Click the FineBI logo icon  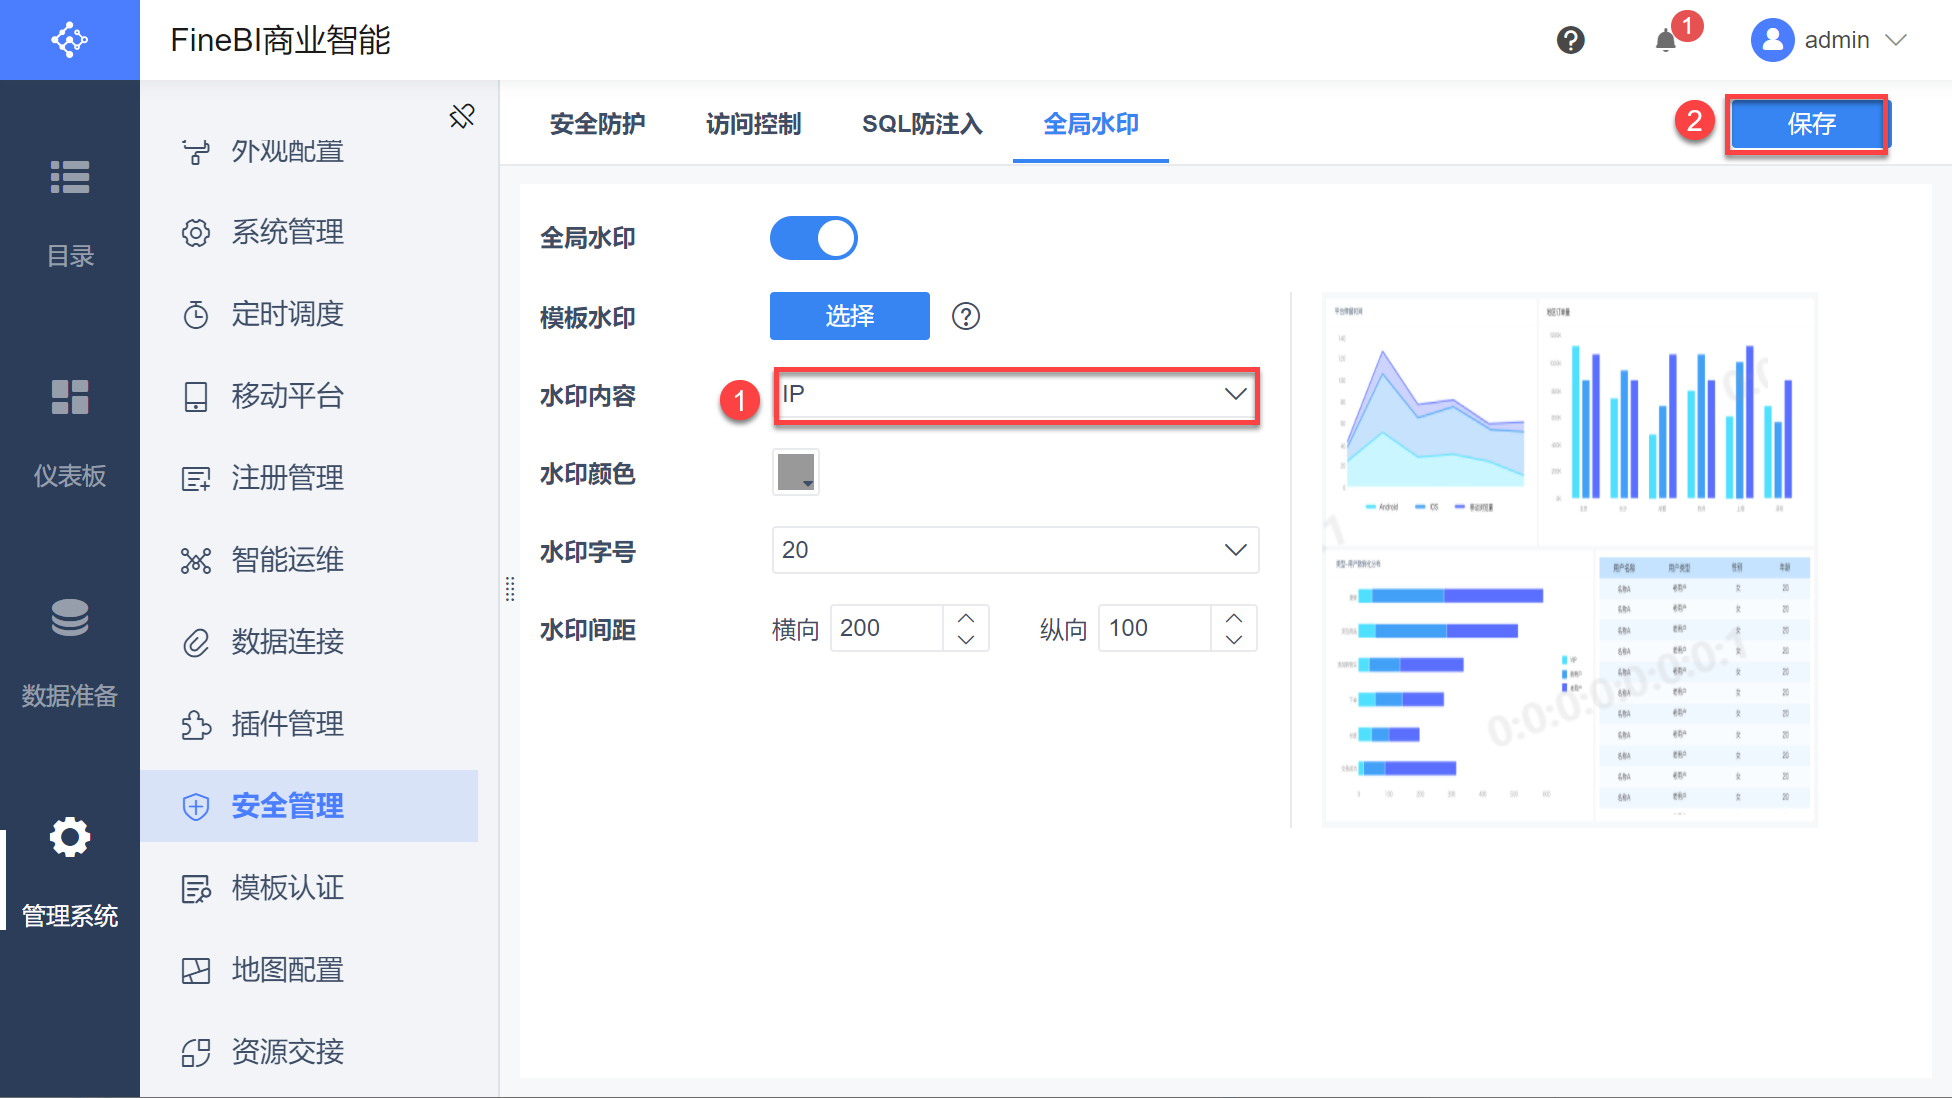pos(70,40)
